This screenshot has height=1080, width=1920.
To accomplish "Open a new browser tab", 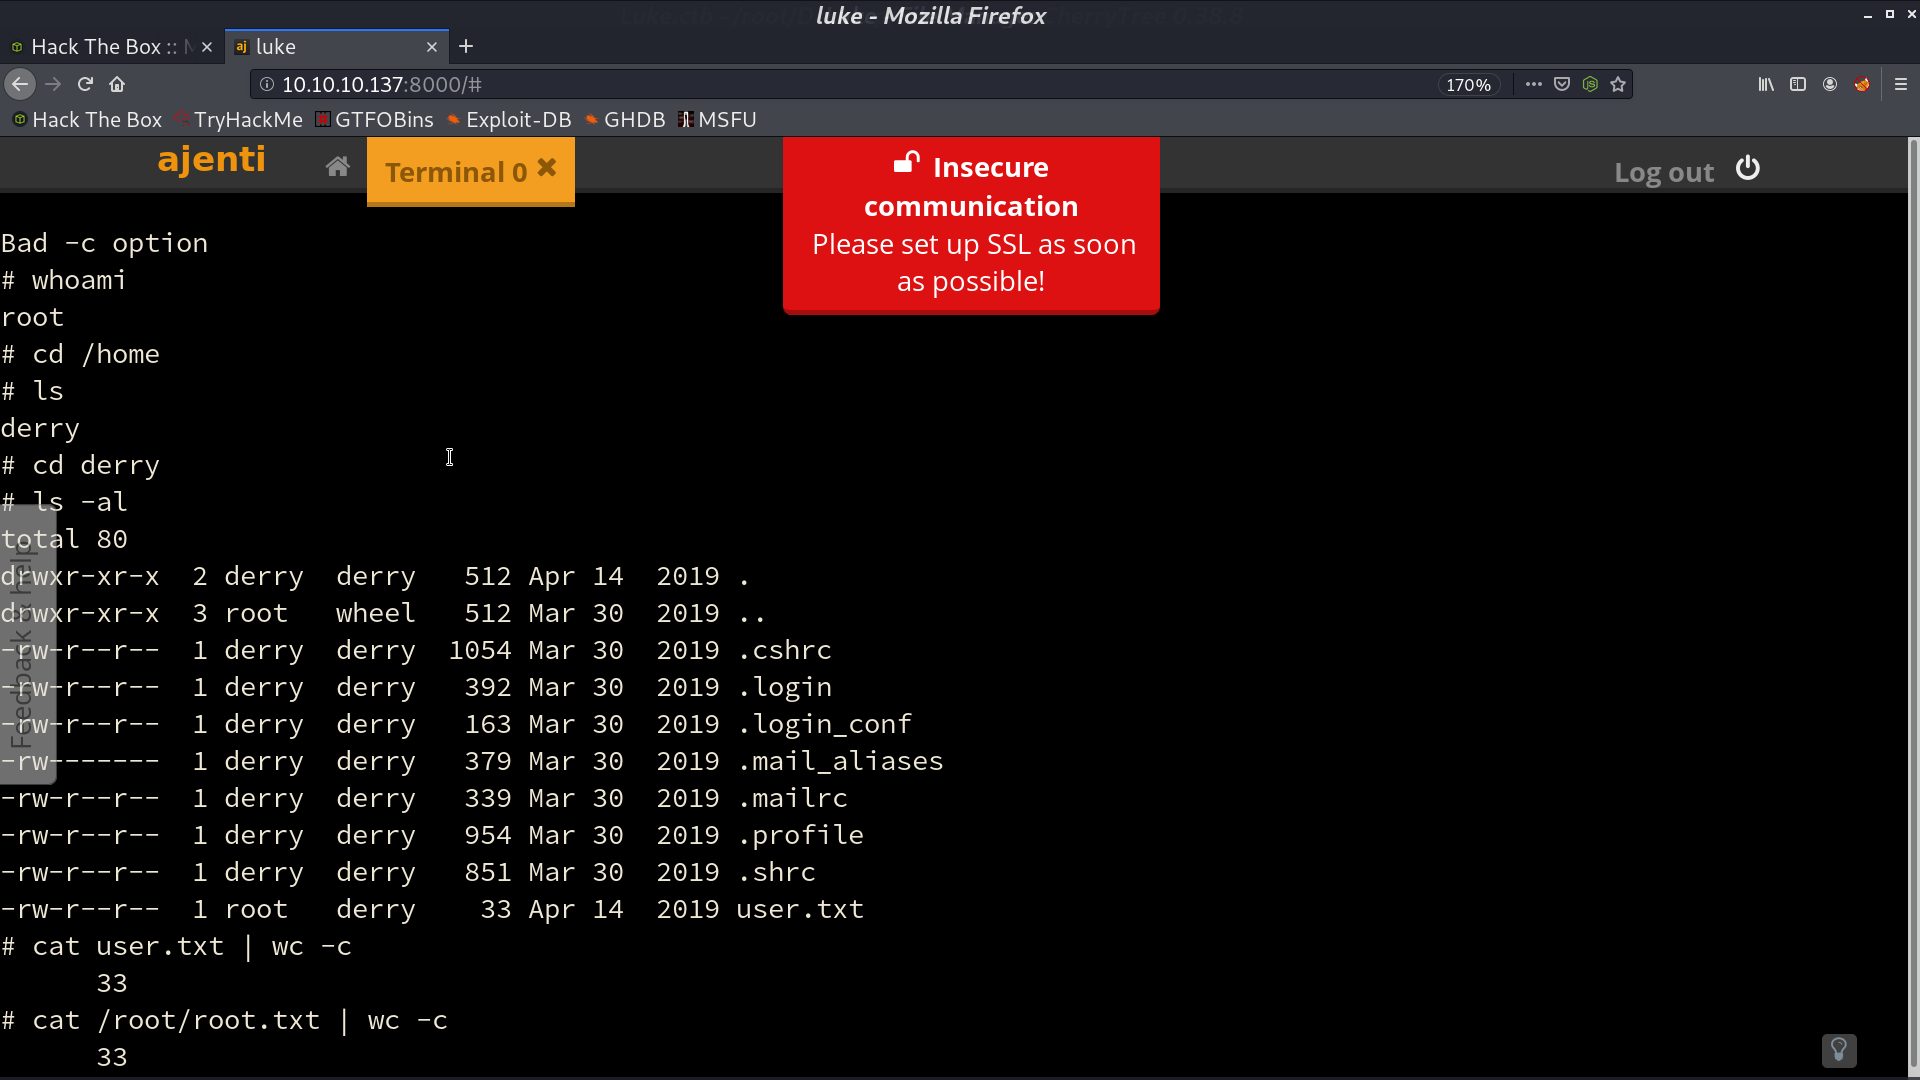I will [466, 47].
